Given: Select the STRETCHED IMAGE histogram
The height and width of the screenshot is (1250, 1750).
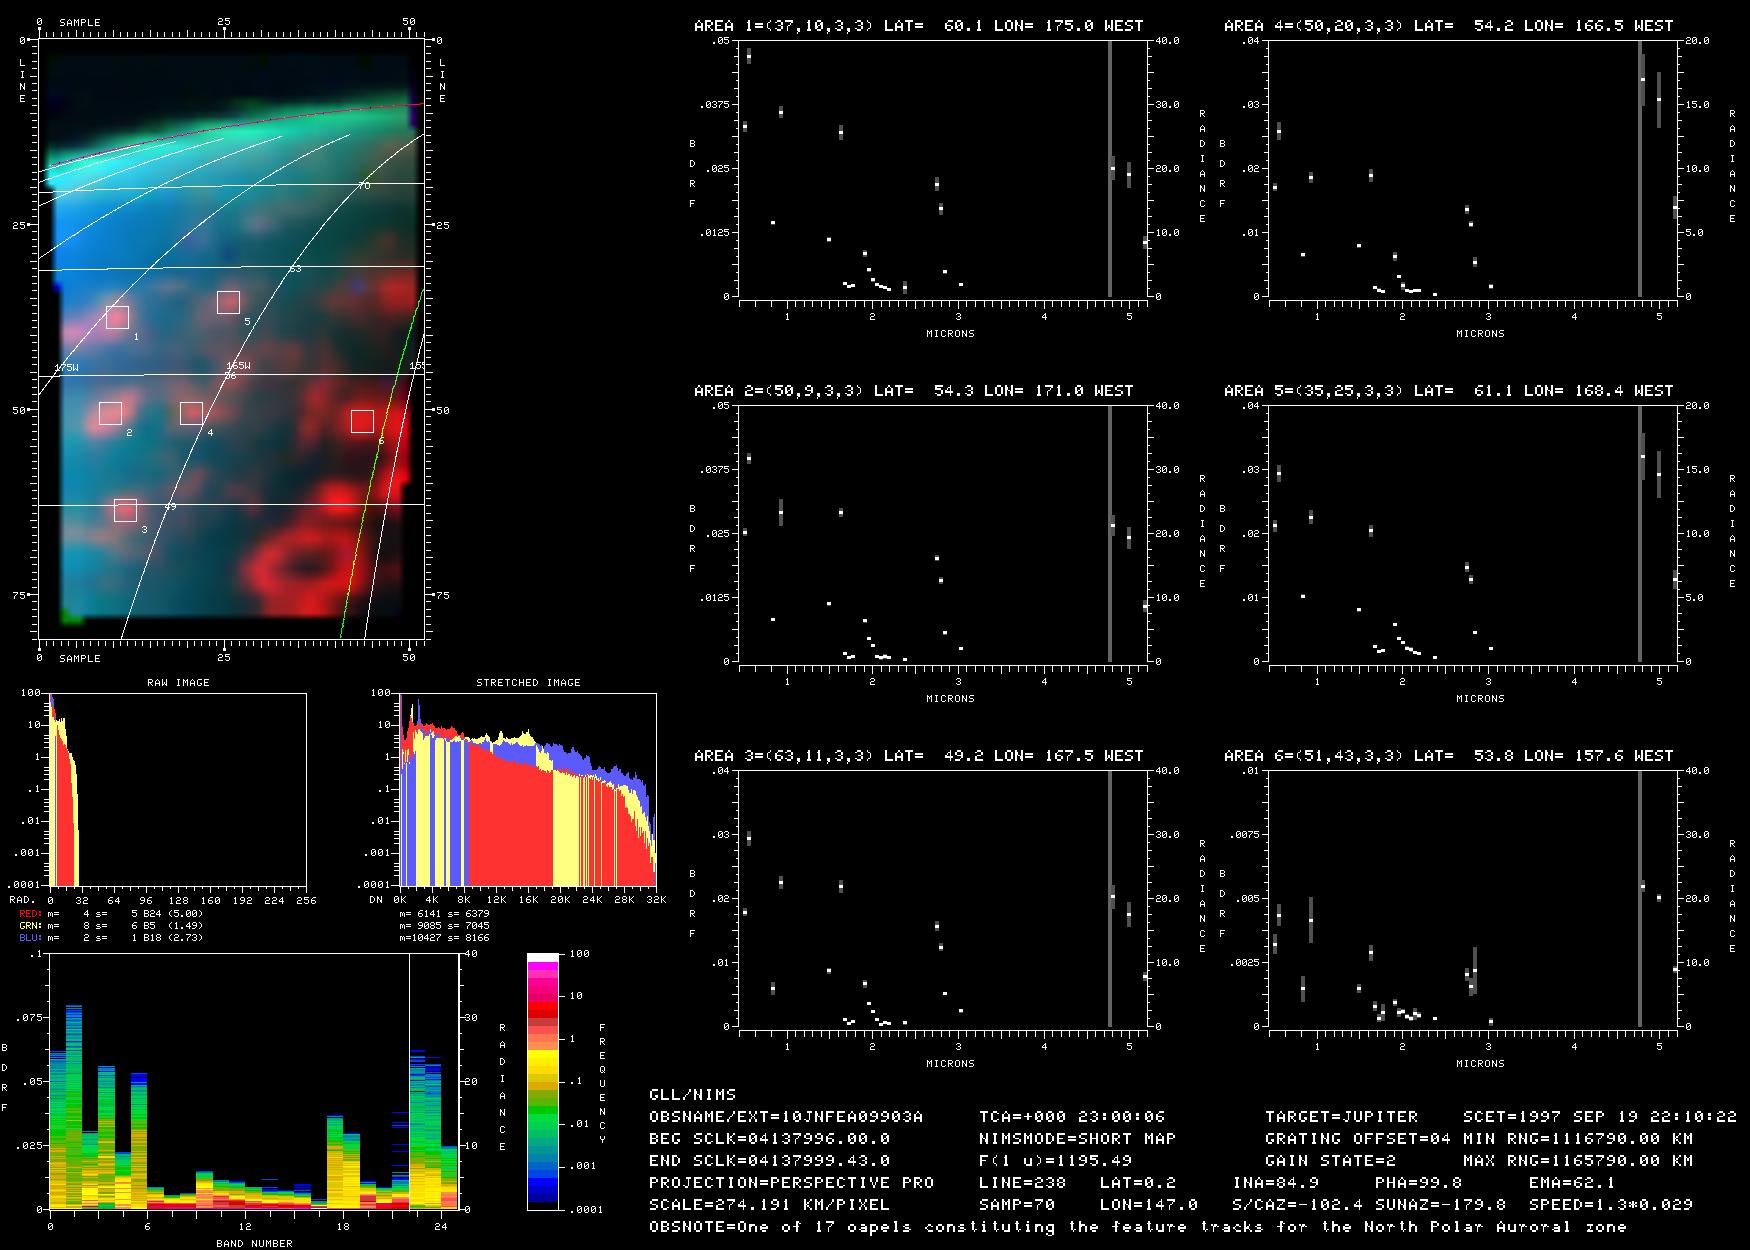Looking at the screenshot, I should pyautogui.click(x=528, y=790).
